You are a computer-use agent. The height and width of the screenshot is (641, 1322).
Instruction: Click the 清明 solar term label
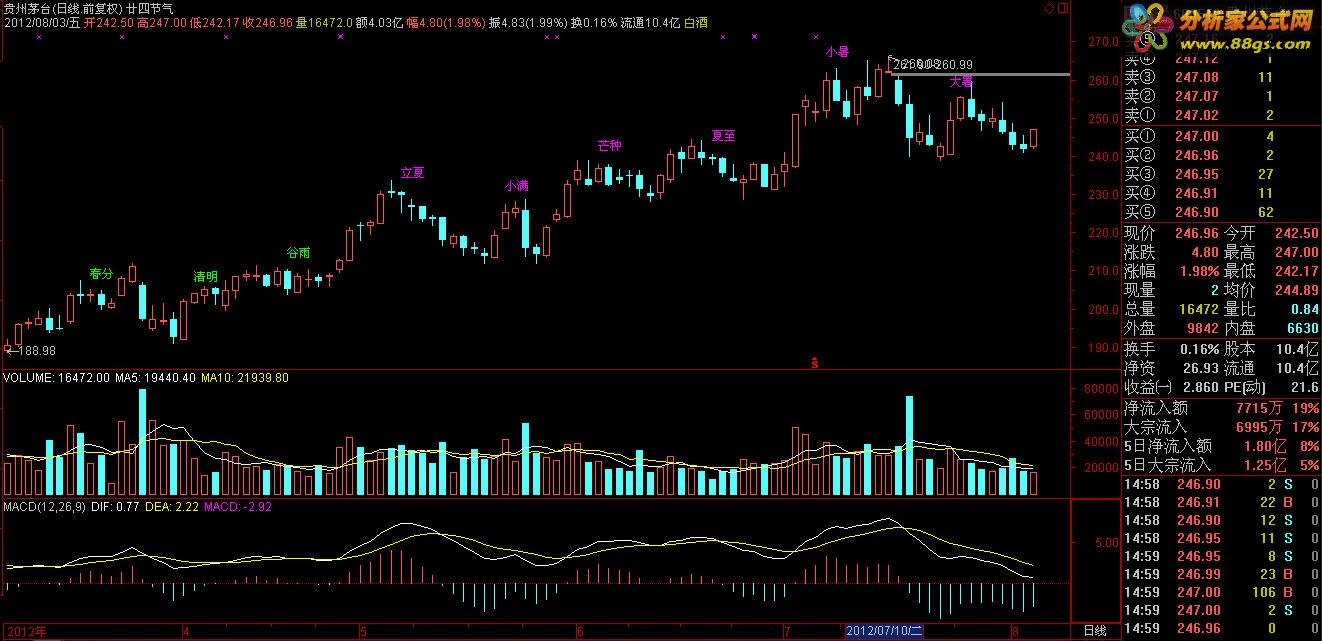(x=205, y=275)
